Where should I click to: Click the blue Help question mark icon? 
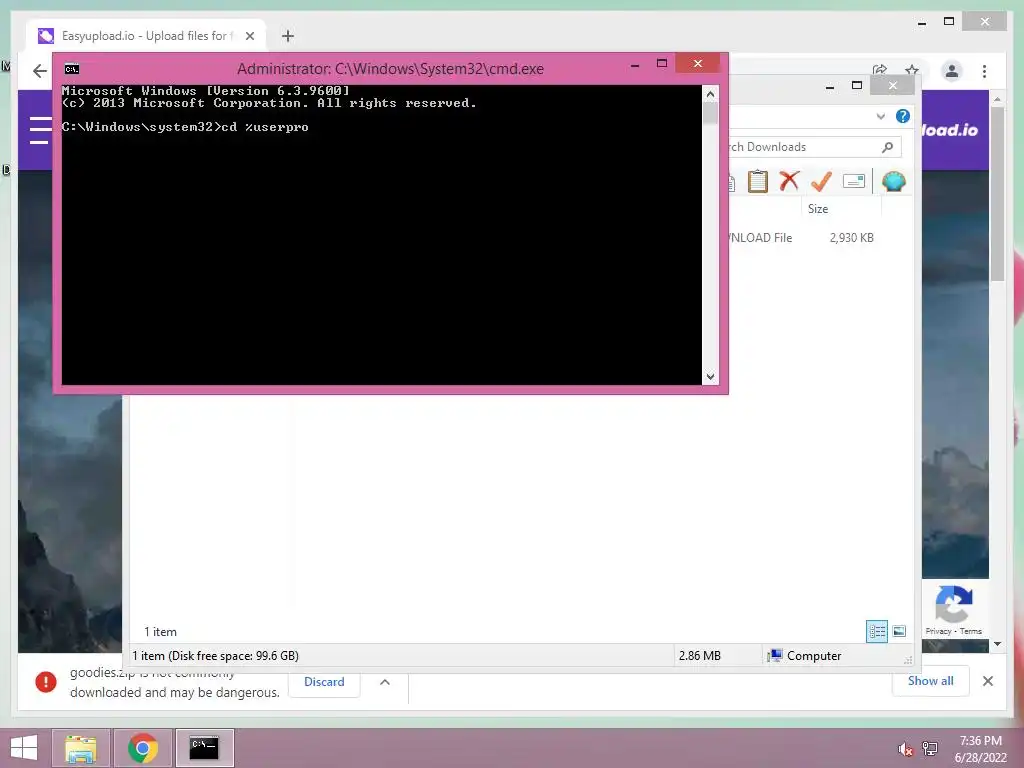tap(903, 116)
